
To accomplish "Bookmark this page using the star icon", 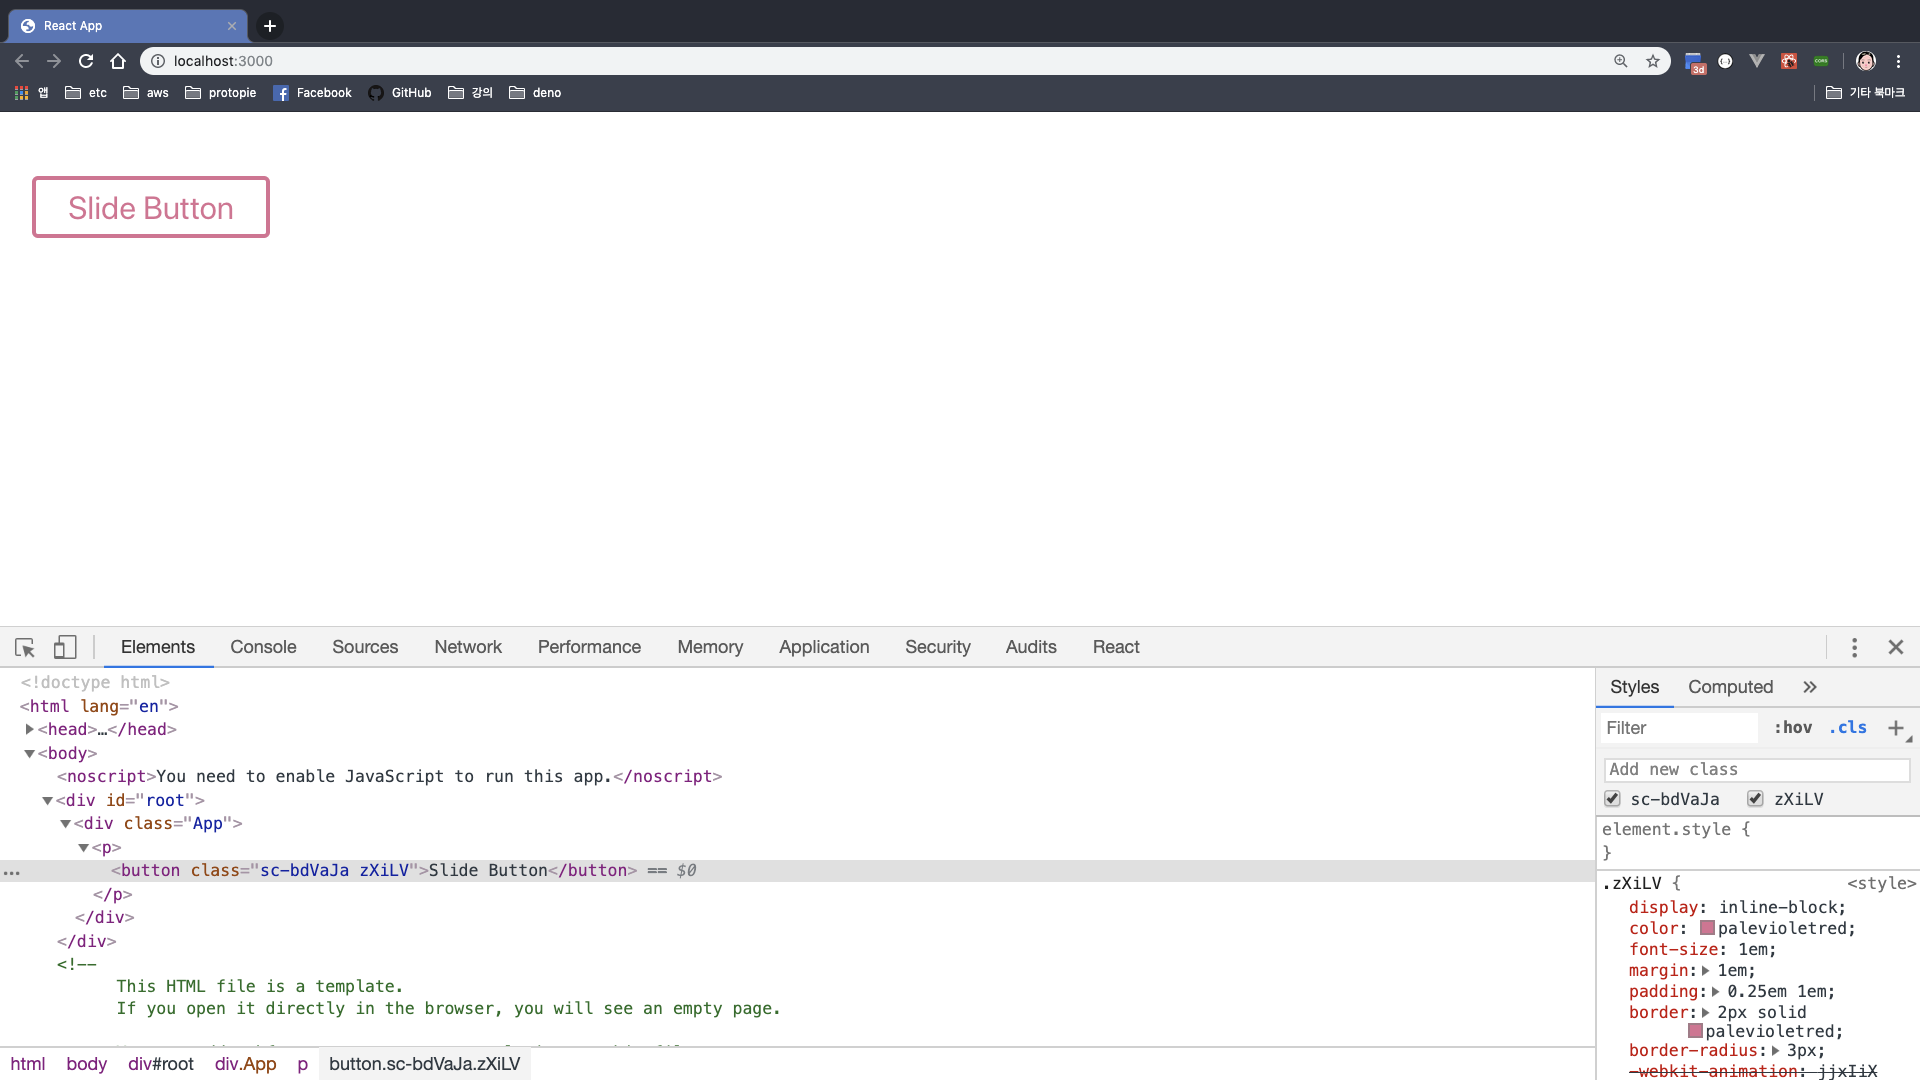I will (1653, 61).
